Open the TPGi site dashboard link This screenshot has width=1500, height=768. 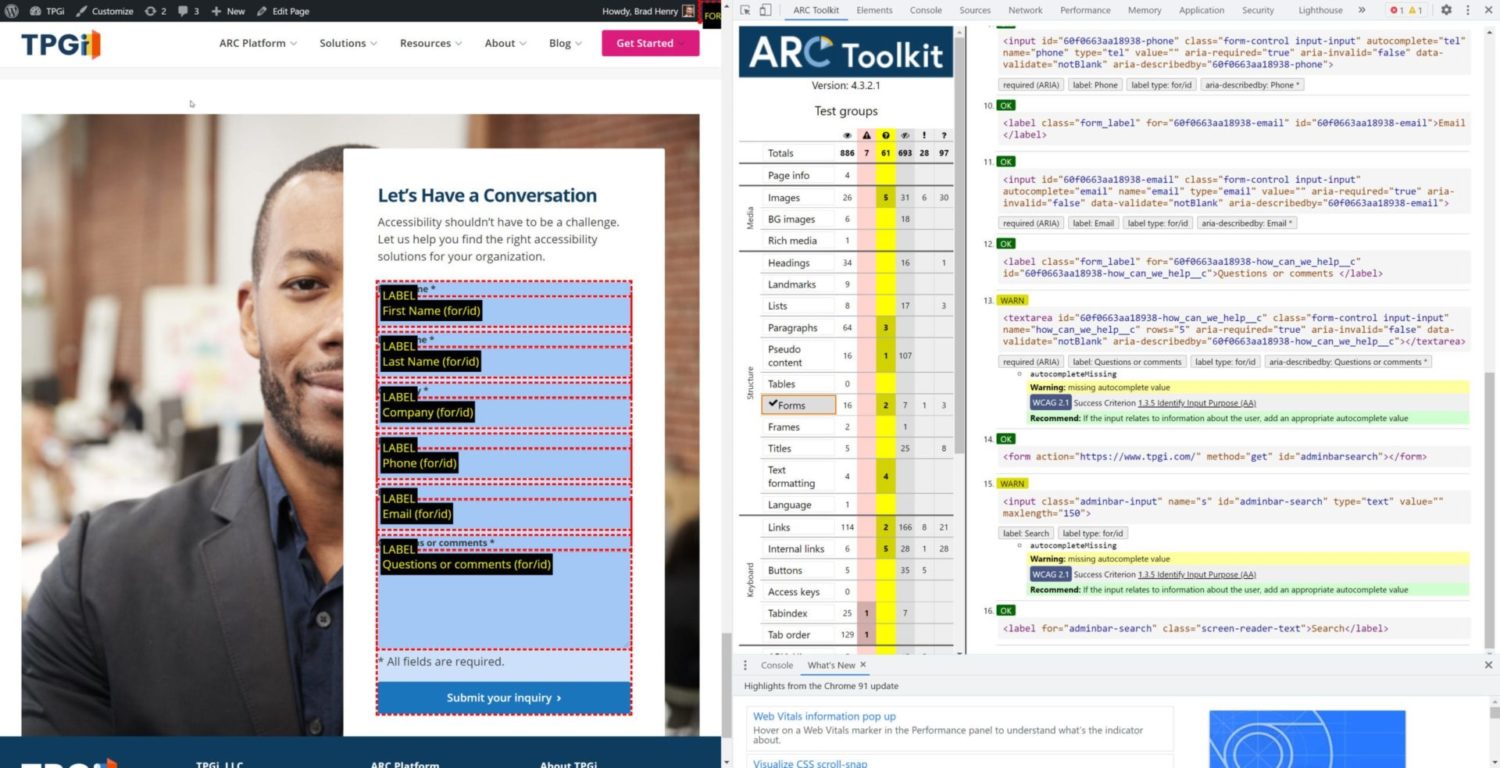[48, 11]
